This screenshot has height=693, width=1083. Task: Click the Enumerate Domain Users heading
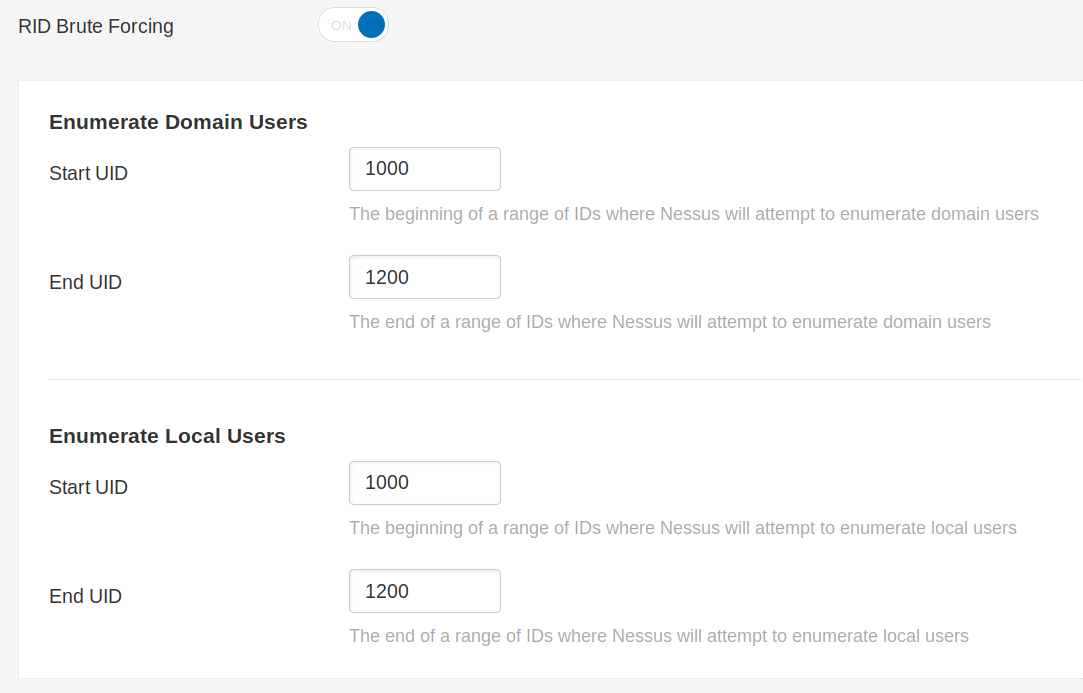click(178, 122)
